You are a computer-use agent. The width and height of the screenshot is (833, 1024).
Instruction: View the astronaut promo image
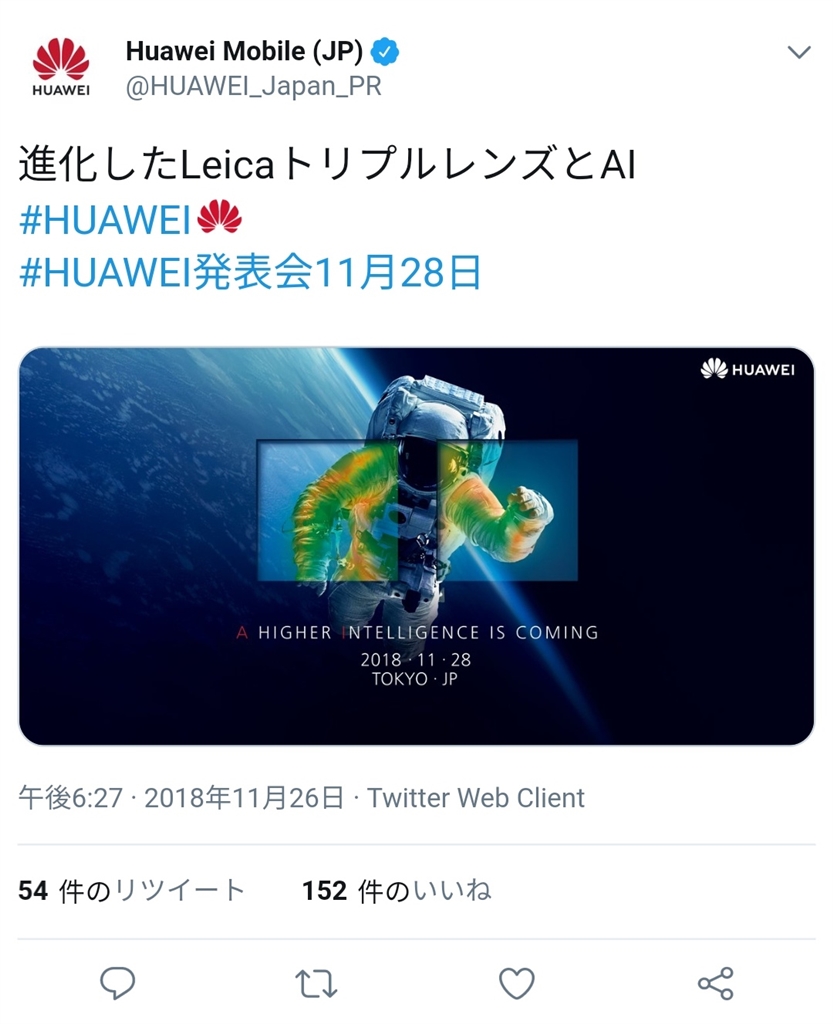point(416,546)
